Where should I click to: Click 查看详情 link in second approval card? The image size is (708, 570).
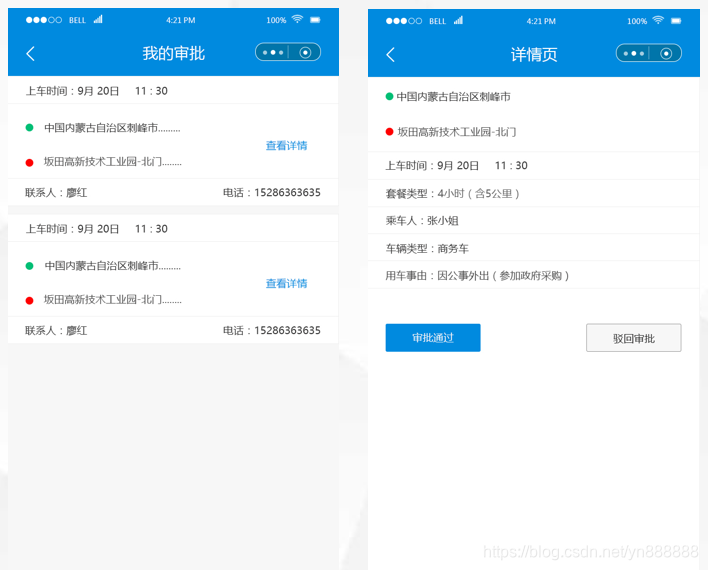(286, 283)
